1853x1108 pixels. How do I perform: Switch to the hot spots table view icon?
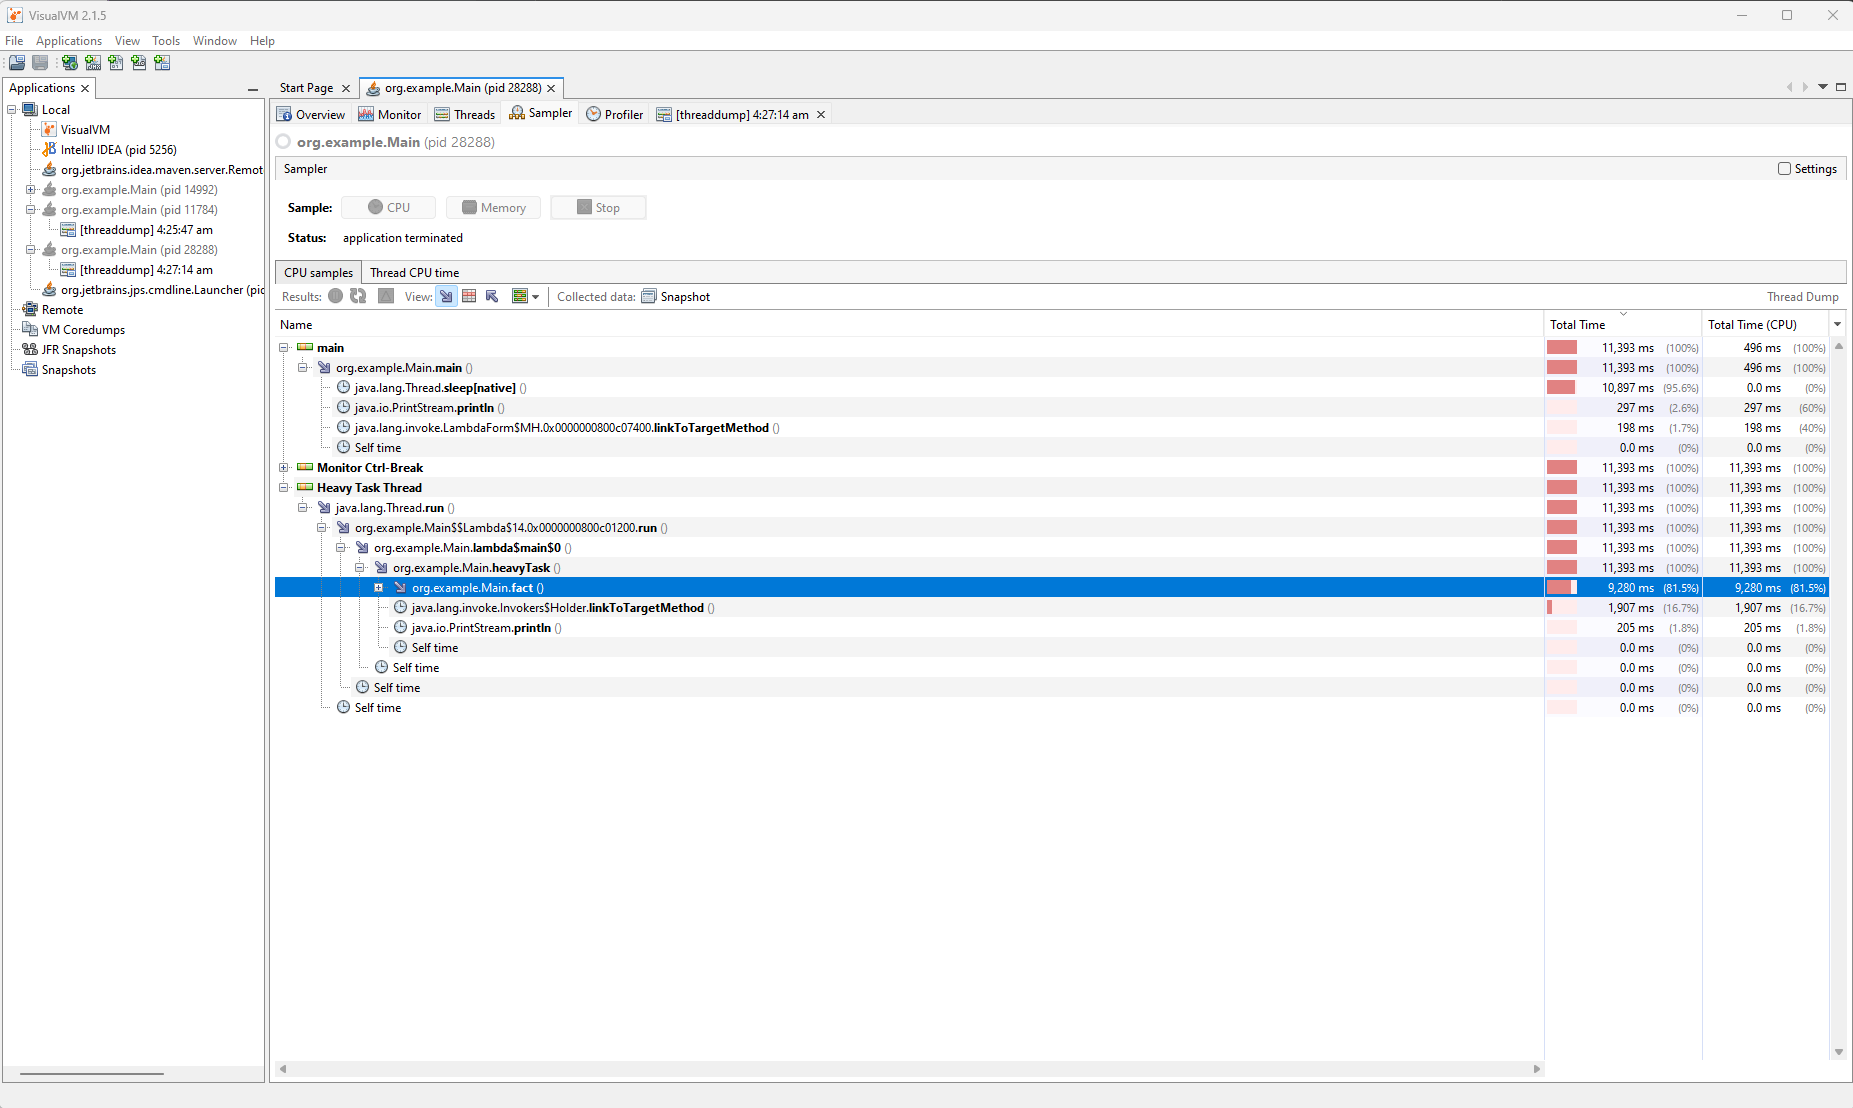pos(469,296)
